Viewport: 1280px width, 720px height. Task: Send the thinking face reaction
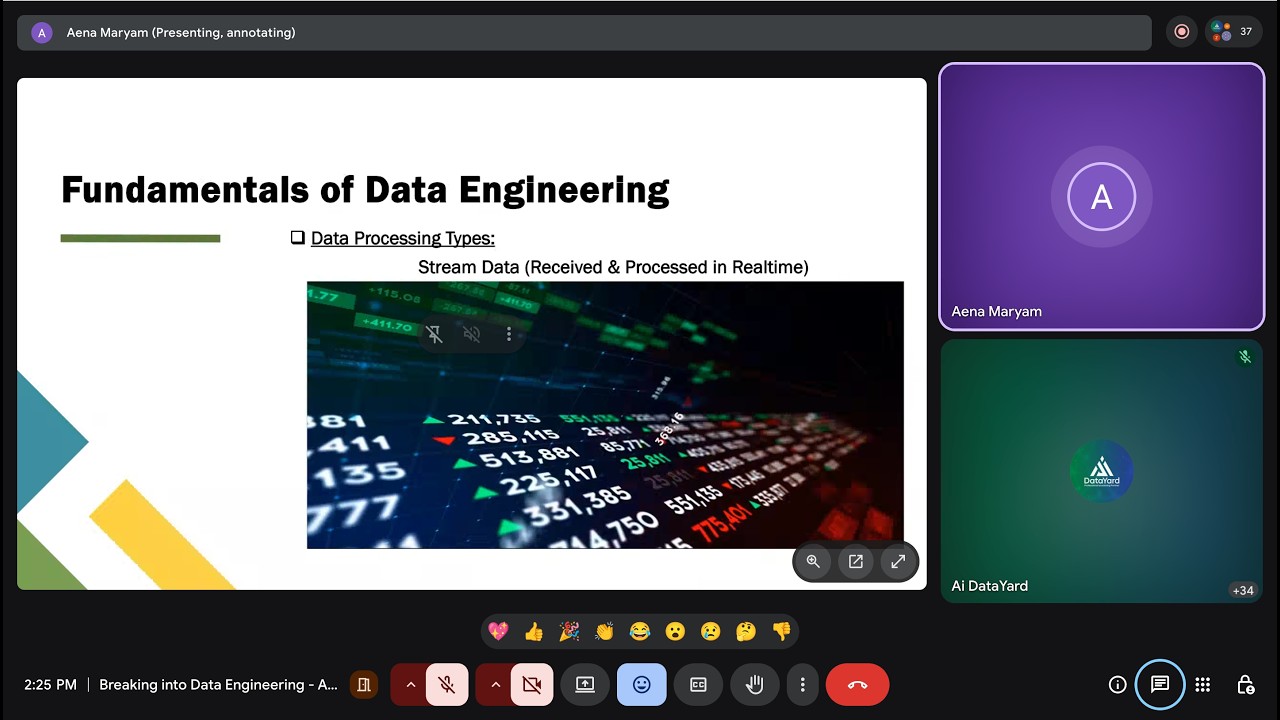tap(746, 631)
